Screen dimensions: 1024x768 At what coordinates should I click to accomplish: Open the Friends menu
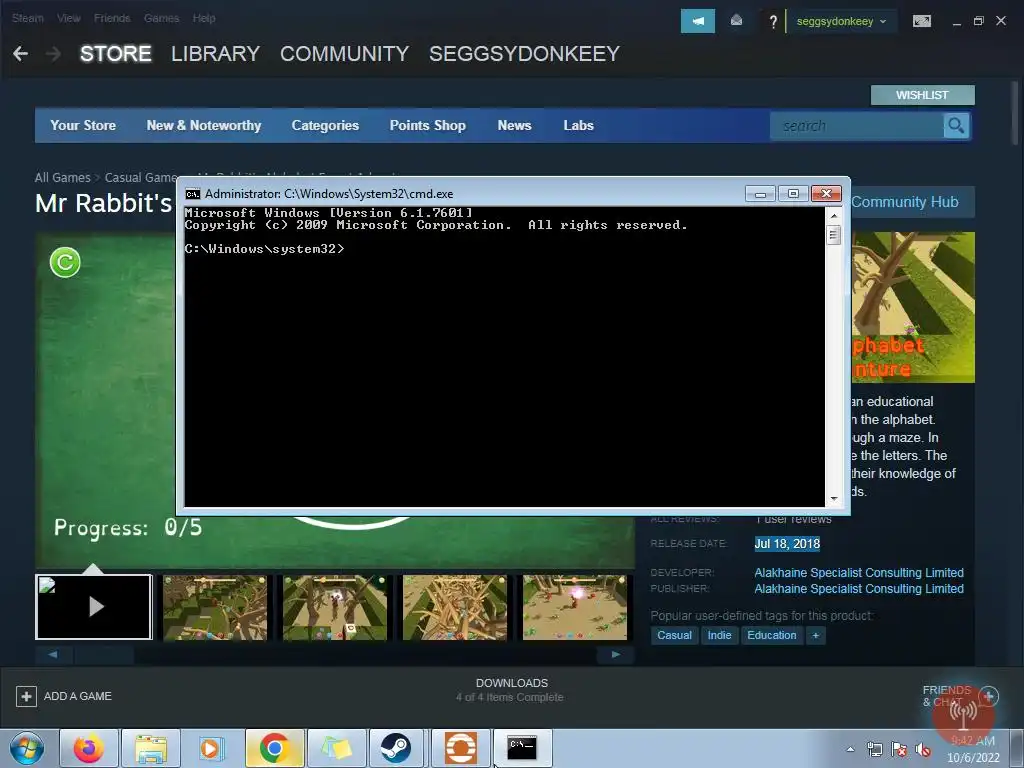click(x=112, y=18)
